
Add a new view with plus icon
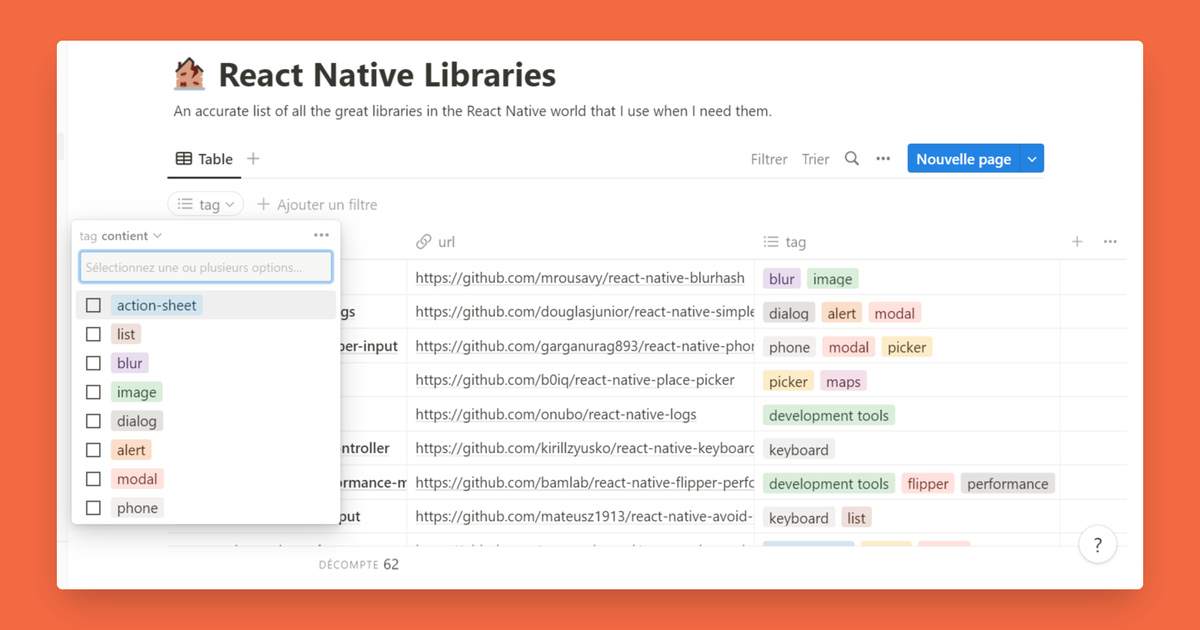253,159
